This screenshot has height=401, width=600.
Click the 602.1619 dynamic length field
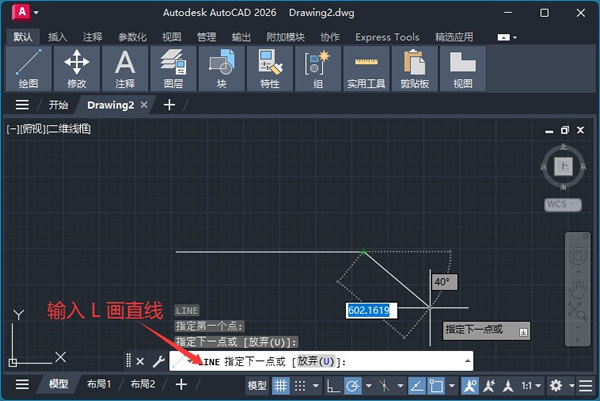click(371, 310)
